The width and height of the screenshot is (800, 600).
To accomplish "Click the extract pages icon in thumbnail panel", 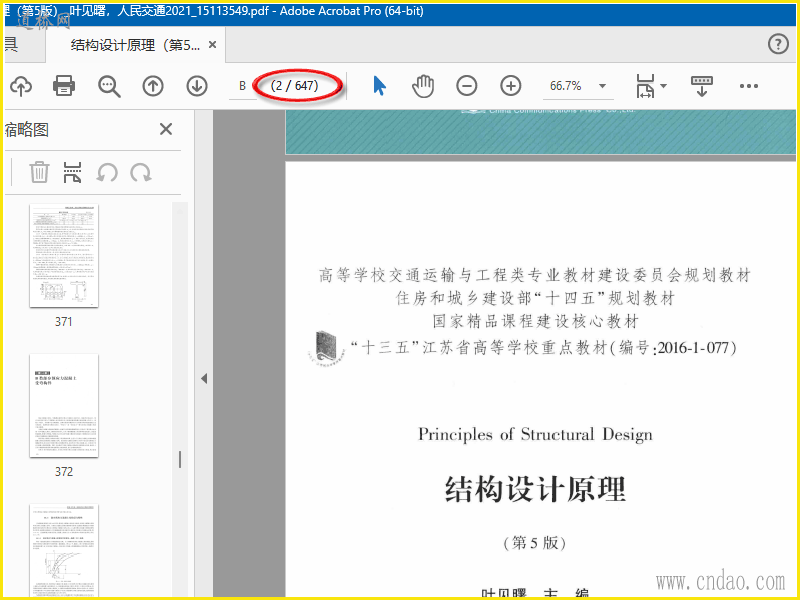I will click(72, 172).
